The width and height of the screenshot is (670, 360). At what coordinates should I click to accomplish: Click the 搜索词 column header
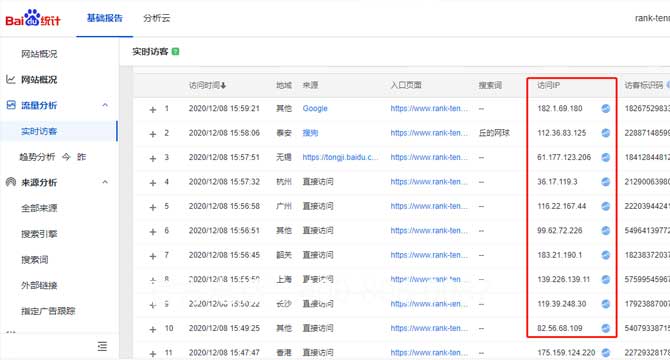coord(490,85)
